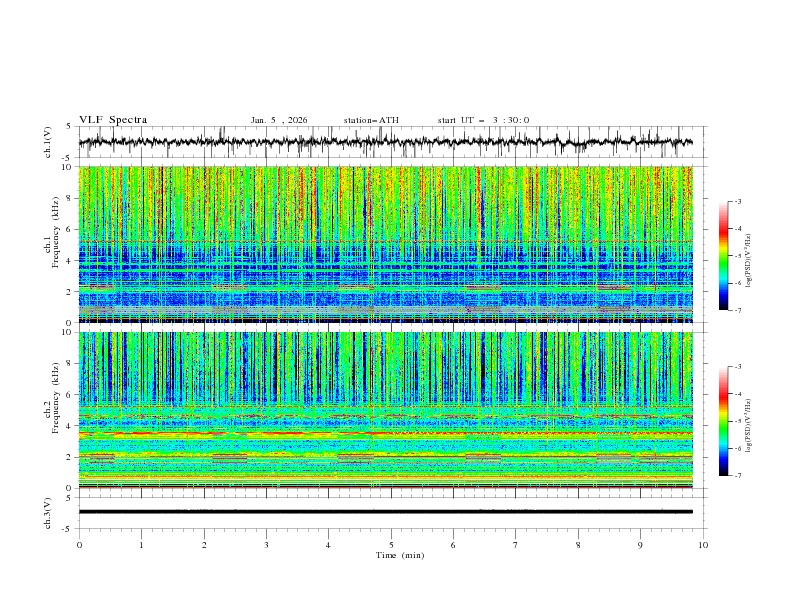
Task: Click the 'ch.1(V)' waveform axis label
Action: tap(48, 142)
